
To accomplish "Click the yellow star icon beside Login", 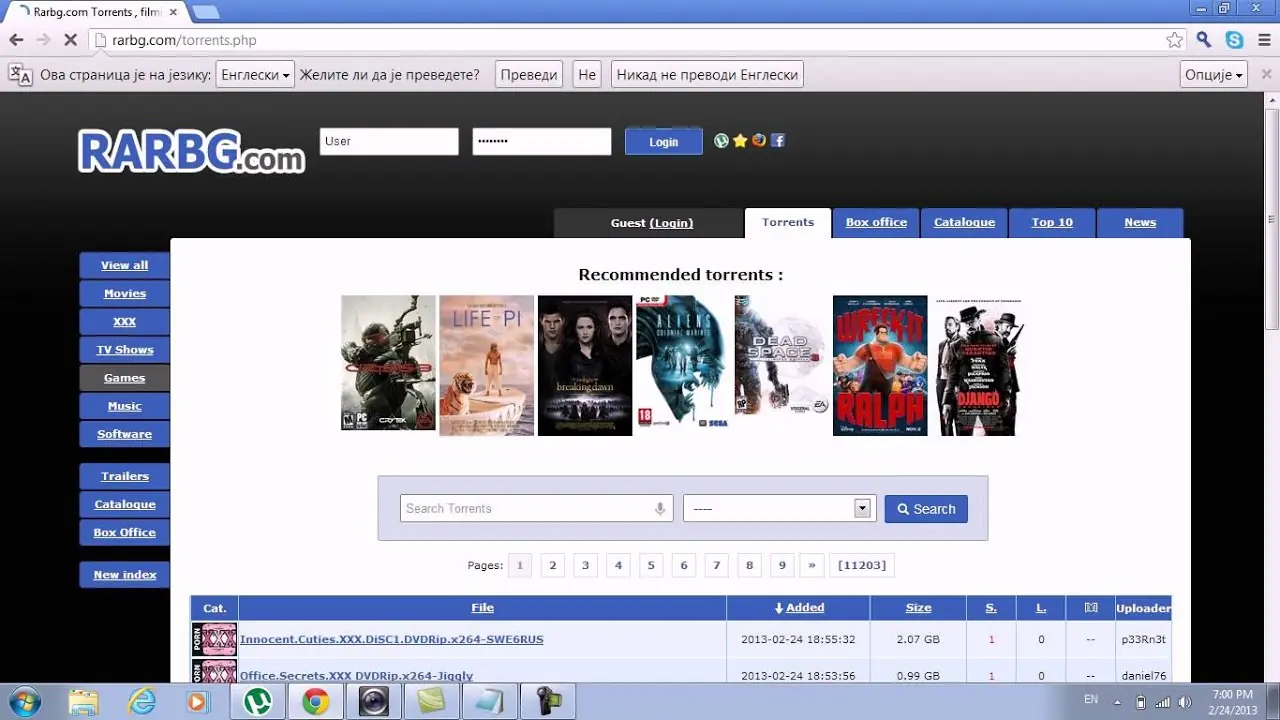I will (x=740, y=141).
